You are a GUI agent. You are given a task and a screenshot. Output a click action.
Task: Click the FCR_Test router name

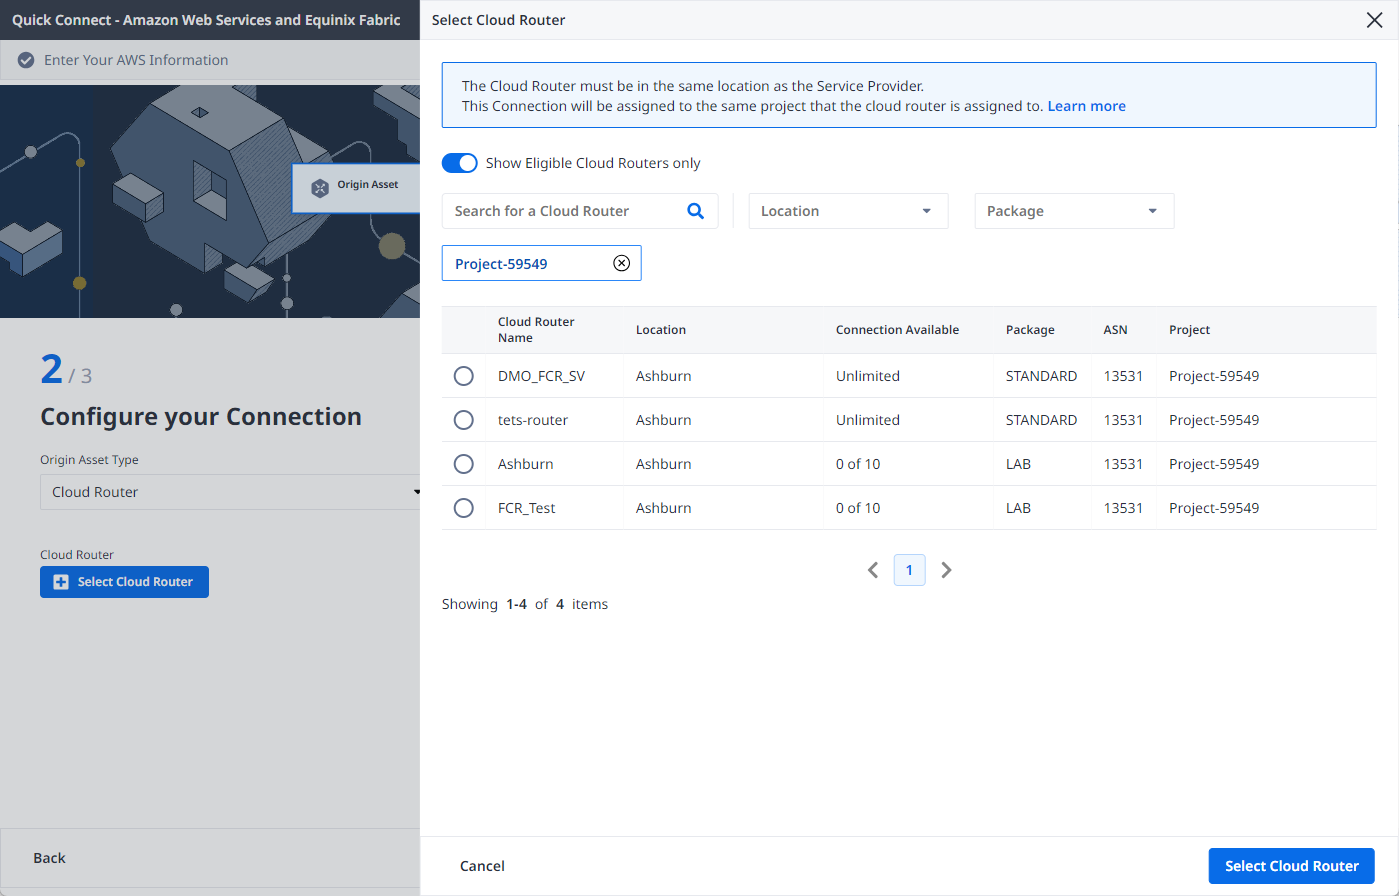527,508
